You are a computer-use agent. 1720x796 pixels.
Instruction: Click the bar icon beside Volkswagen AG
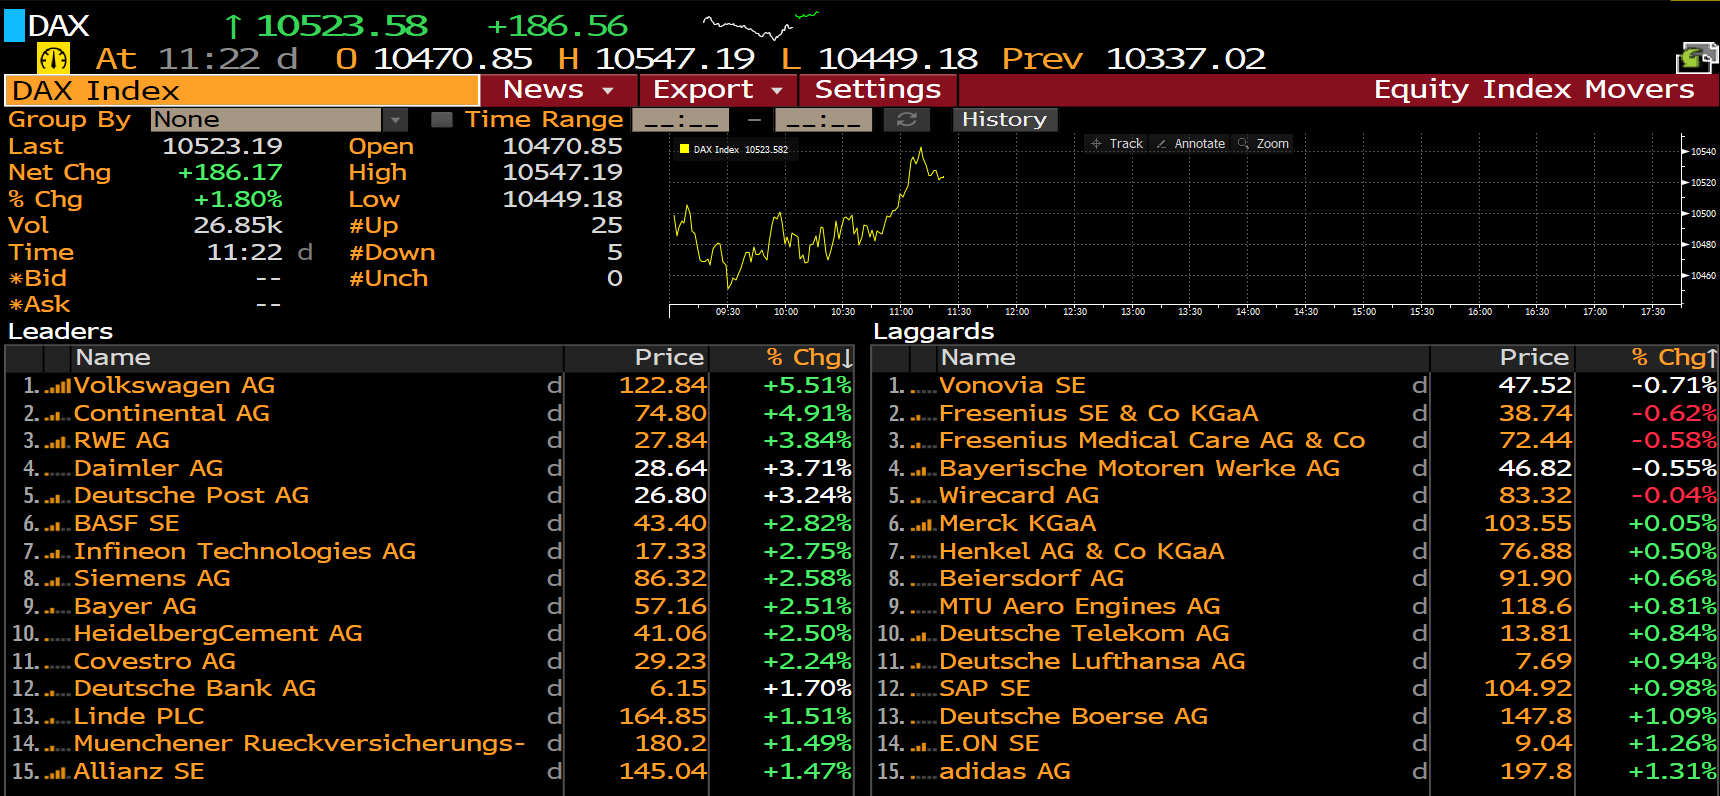pyautogui.click(x=57, y=387)
